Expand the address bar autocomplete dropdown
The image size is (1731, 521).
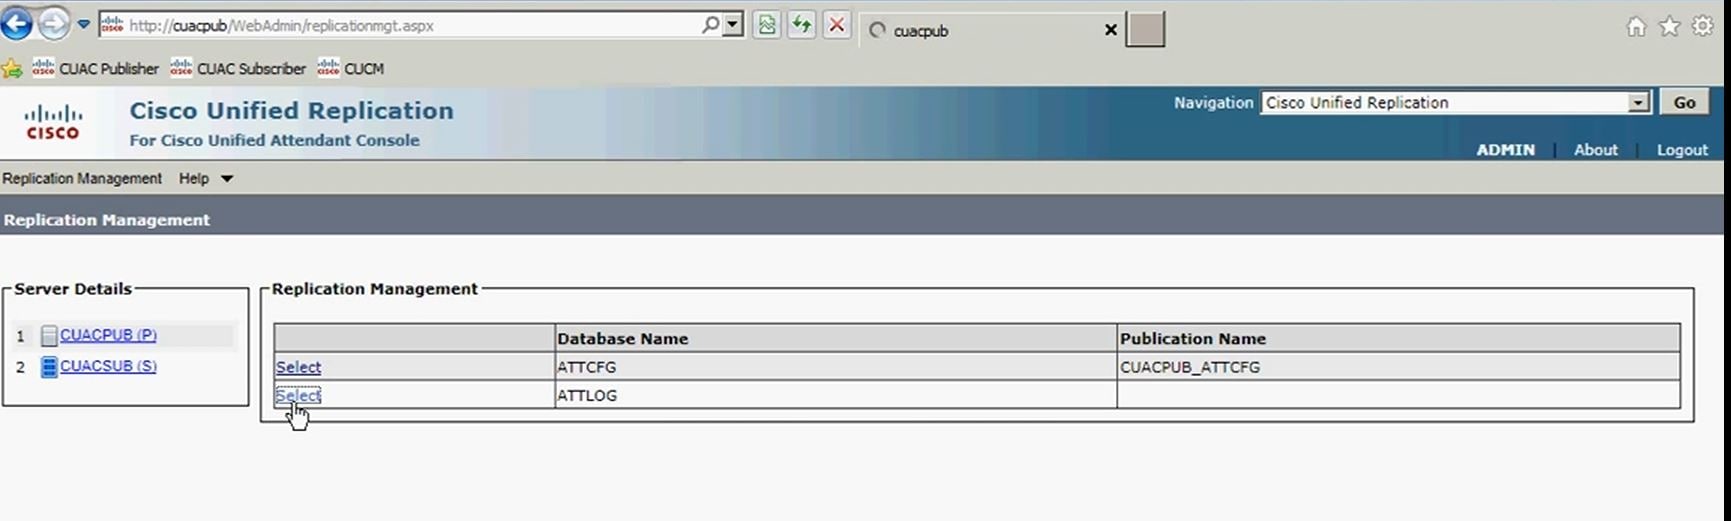(x=734, y=25)
